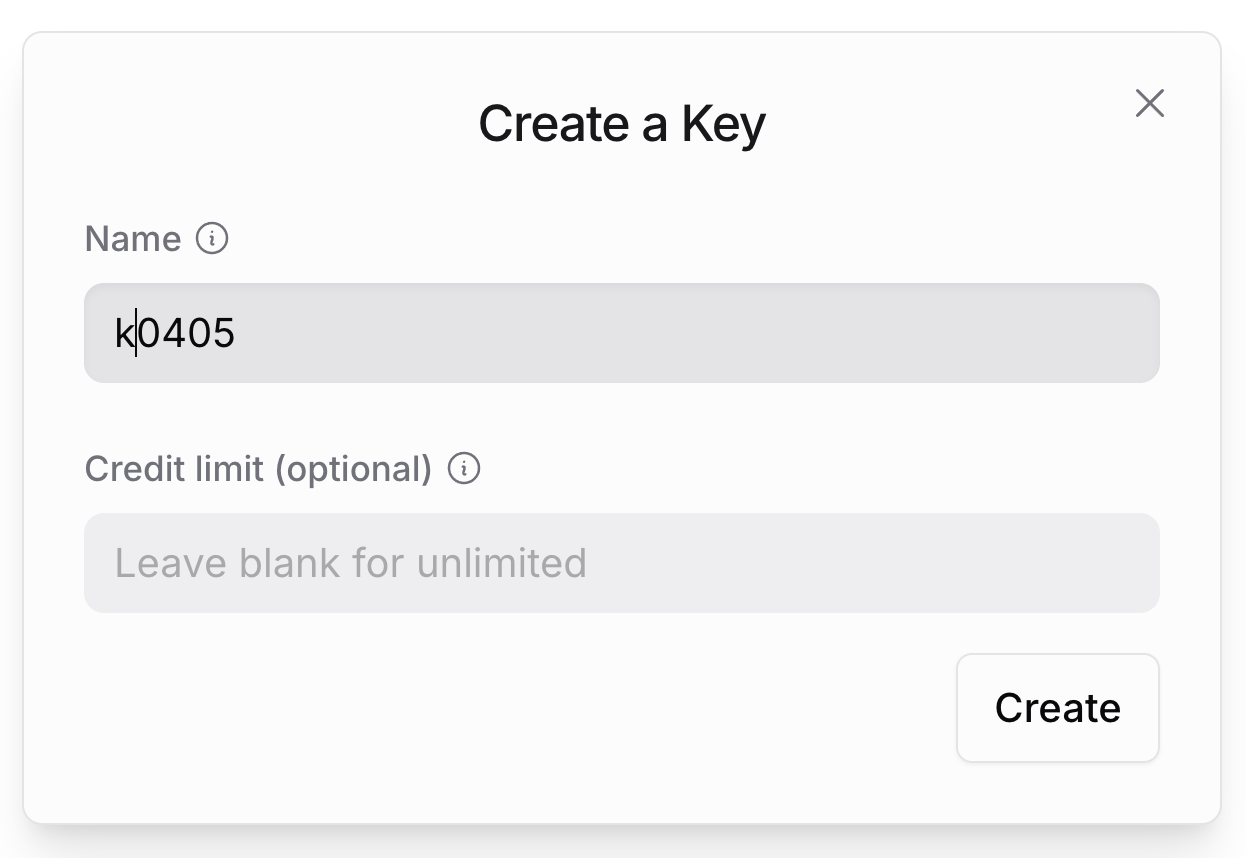Click the 'Create a Key' heading

(x=621, y=124)
